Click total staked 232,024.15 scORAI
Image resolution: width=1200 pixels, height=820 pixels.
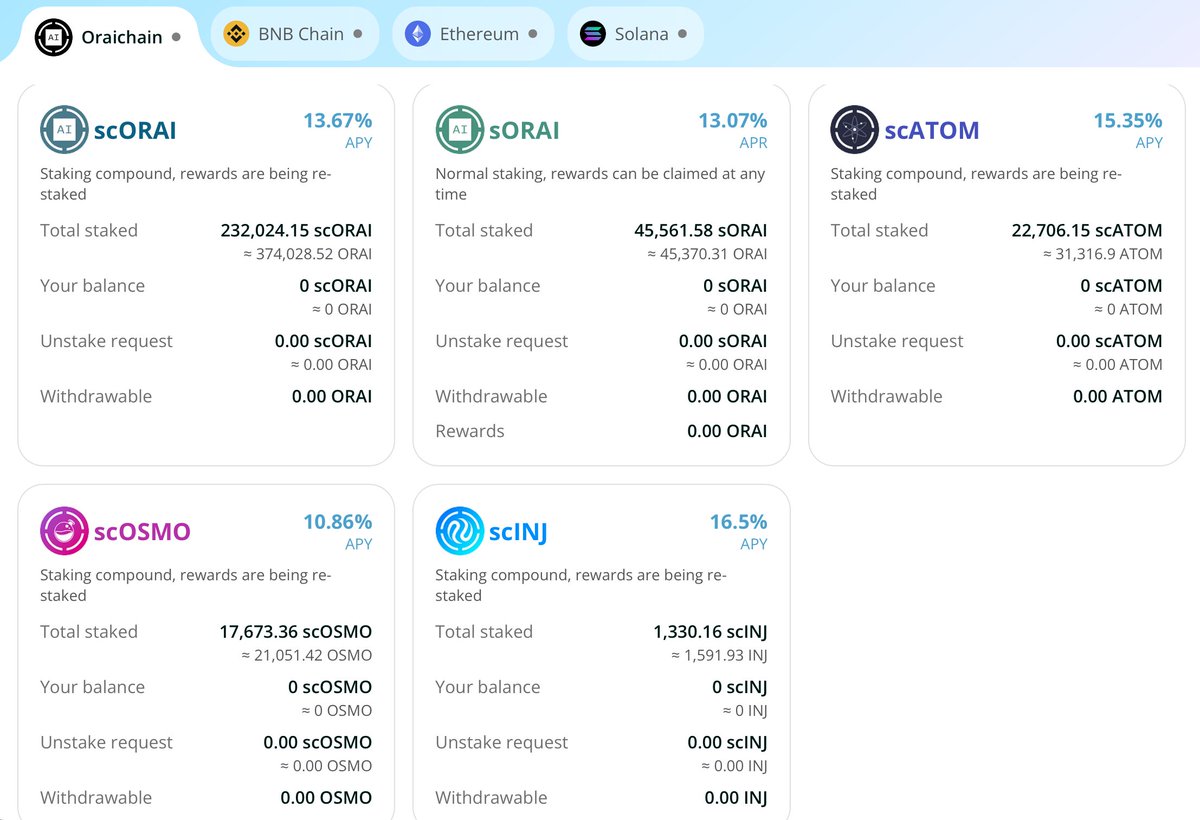click(296, 230)
